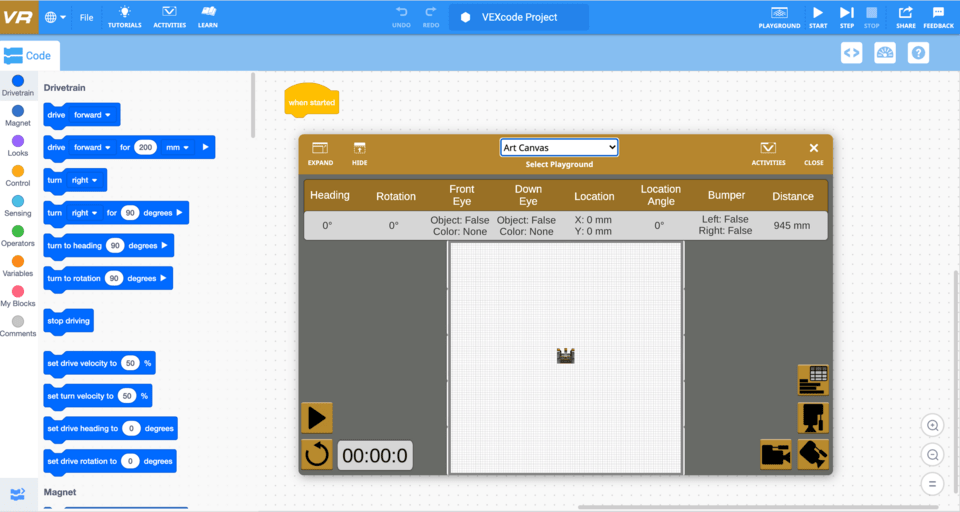Open the Playground window icon
The width and height of the screenshot is (960, 512).
click(779, 17)
